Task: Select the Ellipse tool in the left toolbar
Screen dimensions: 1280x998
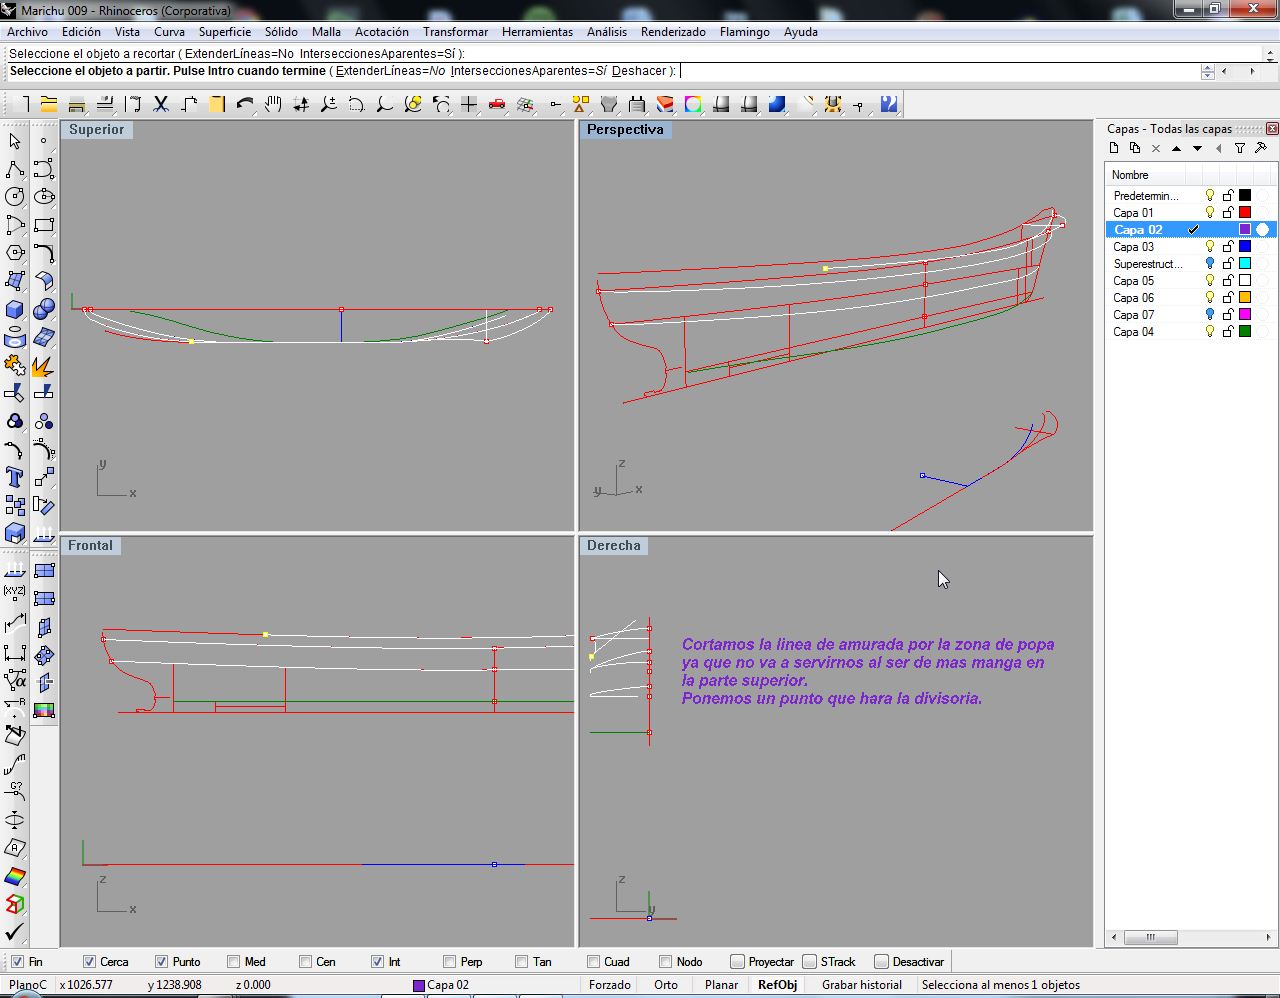Action: pyautogui.click(x=44, y=197)
